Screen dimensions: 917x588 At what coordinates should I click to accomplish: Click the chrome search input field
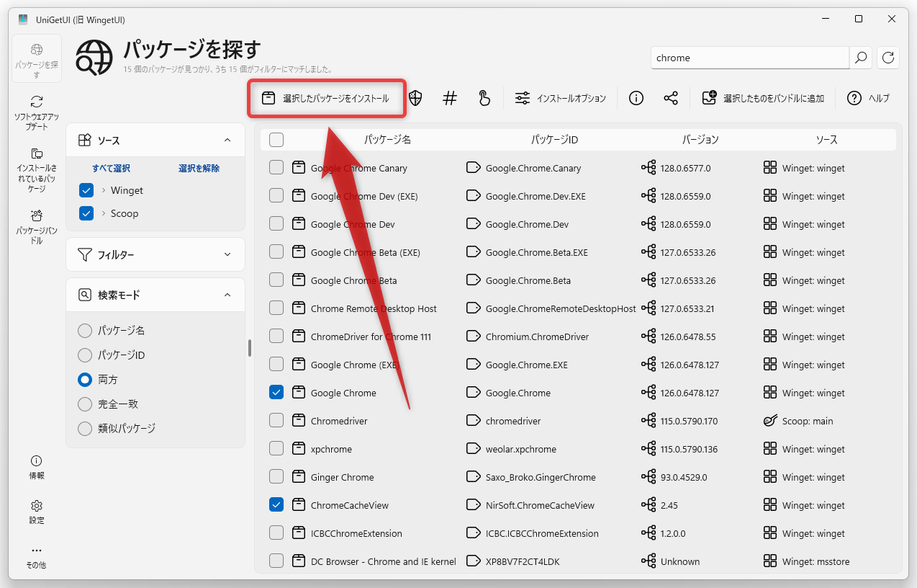[x=750, y=57]
